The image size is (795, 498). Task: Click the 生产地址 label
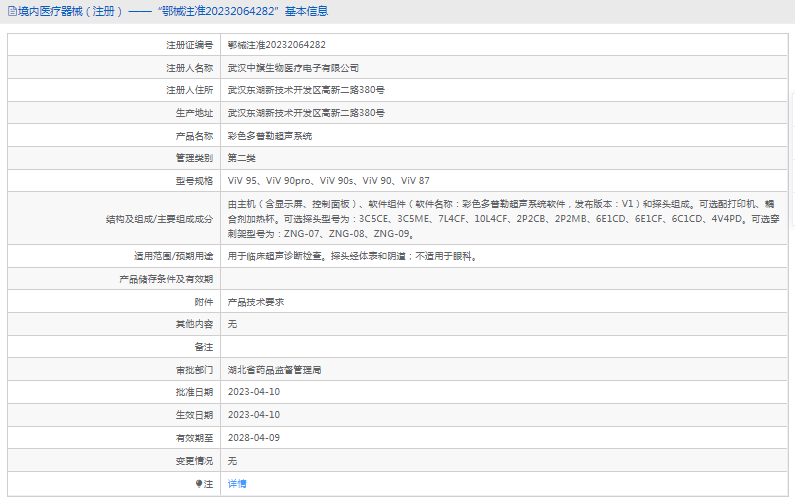pyautogui.click(x=194, y=113)
